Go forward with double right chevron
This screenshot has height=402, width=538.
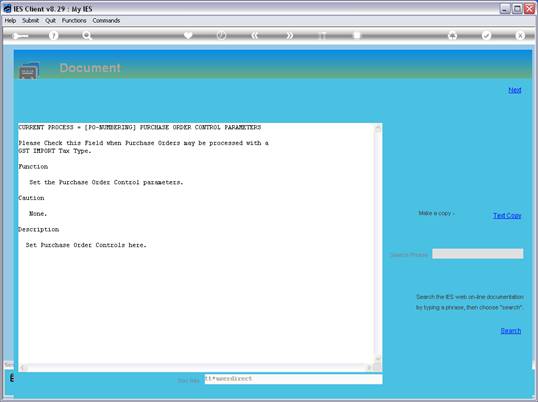[290, 35]
